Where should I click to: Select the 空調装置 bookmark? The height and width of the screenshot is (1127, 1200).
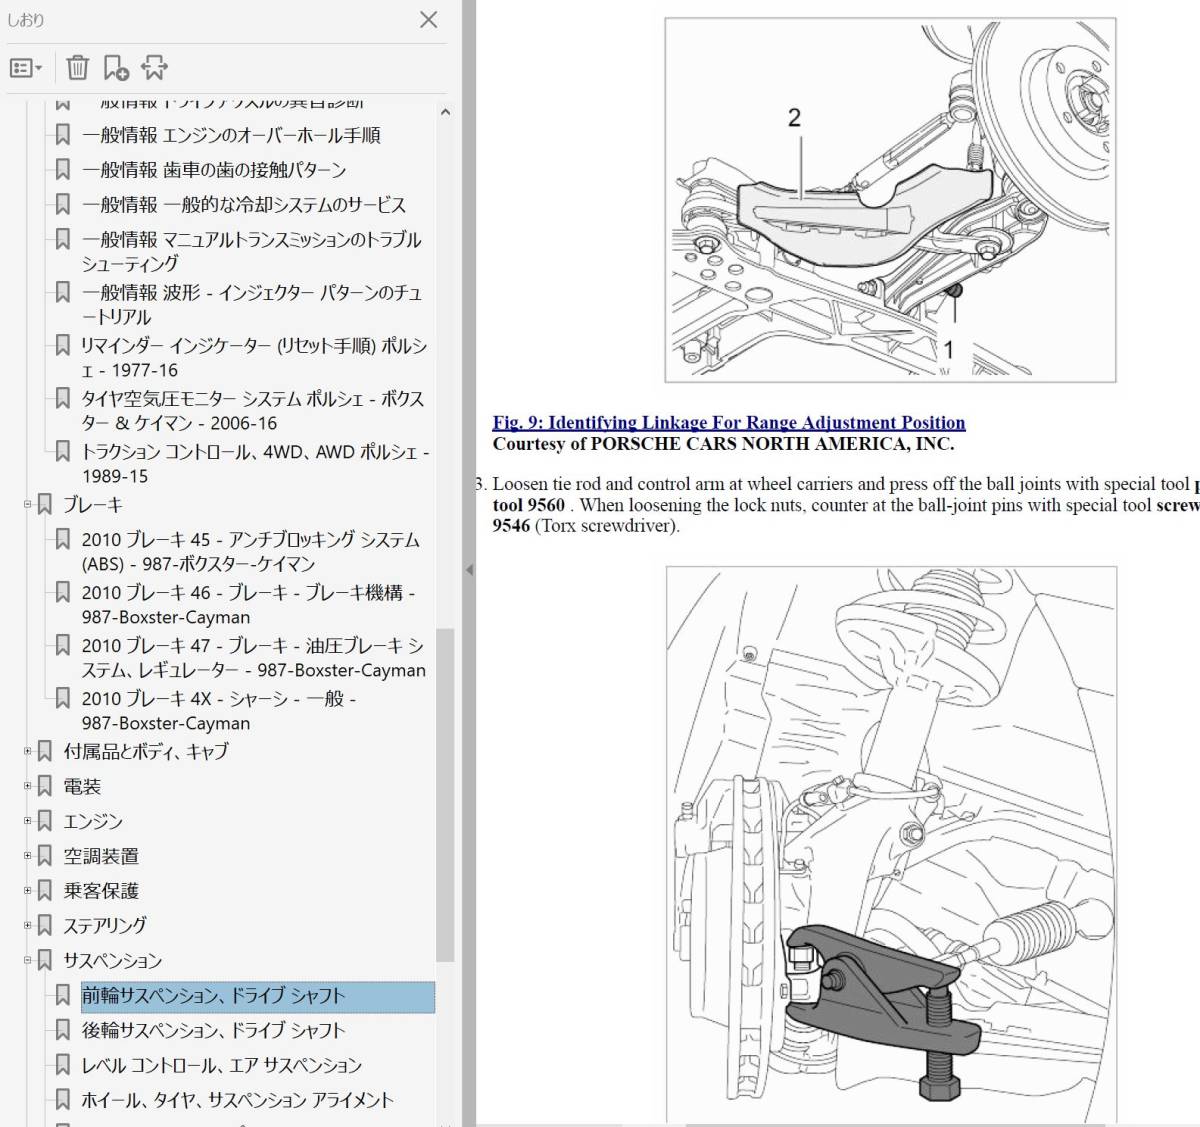[101, 856]
